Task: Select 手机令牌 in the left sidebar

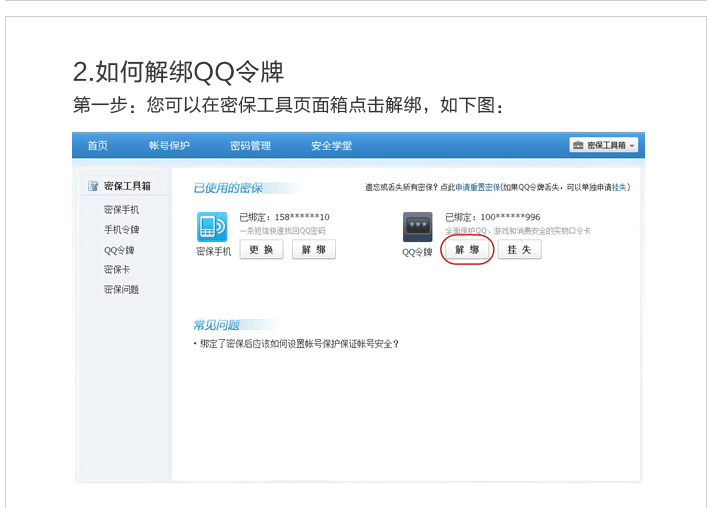Action: [x=121, y=230]
